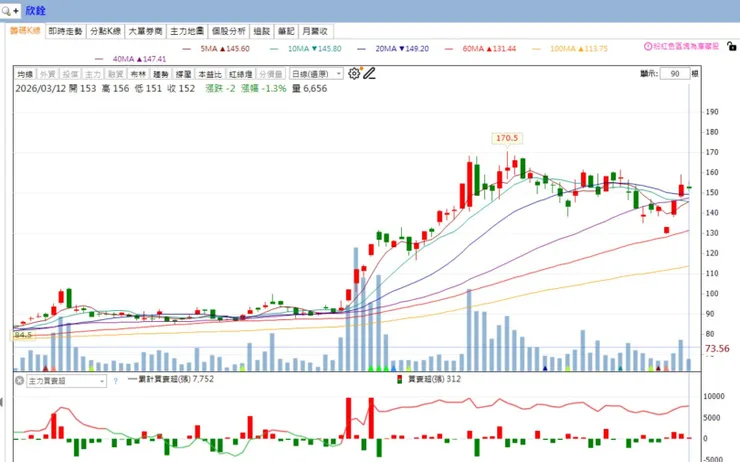Viewport: 740px width, 462px height.
Task: Expand the 主力買賣超 indicator dropdown
Action: [67, 381]
